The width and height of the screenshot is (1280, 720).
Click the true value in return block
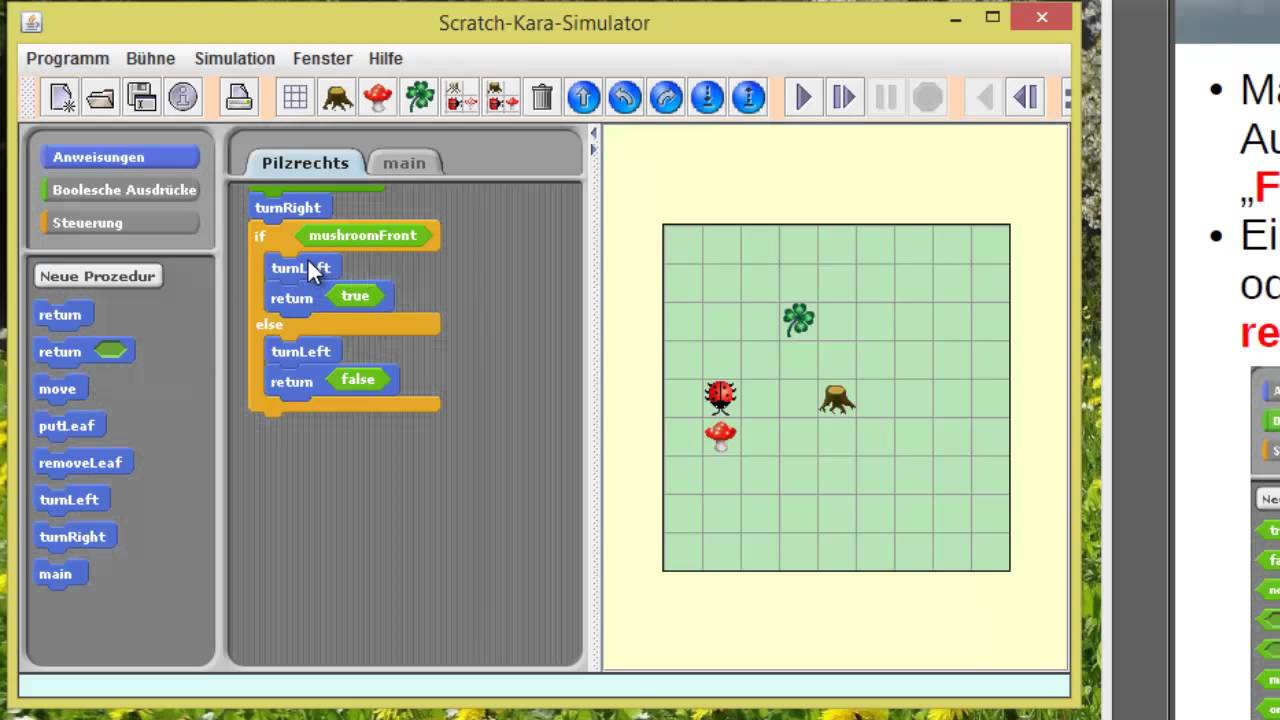point(355,296)
